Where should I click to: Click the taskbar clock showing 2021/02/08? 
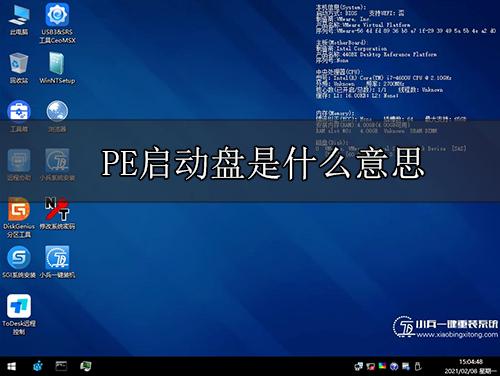(x=471, y=366)
